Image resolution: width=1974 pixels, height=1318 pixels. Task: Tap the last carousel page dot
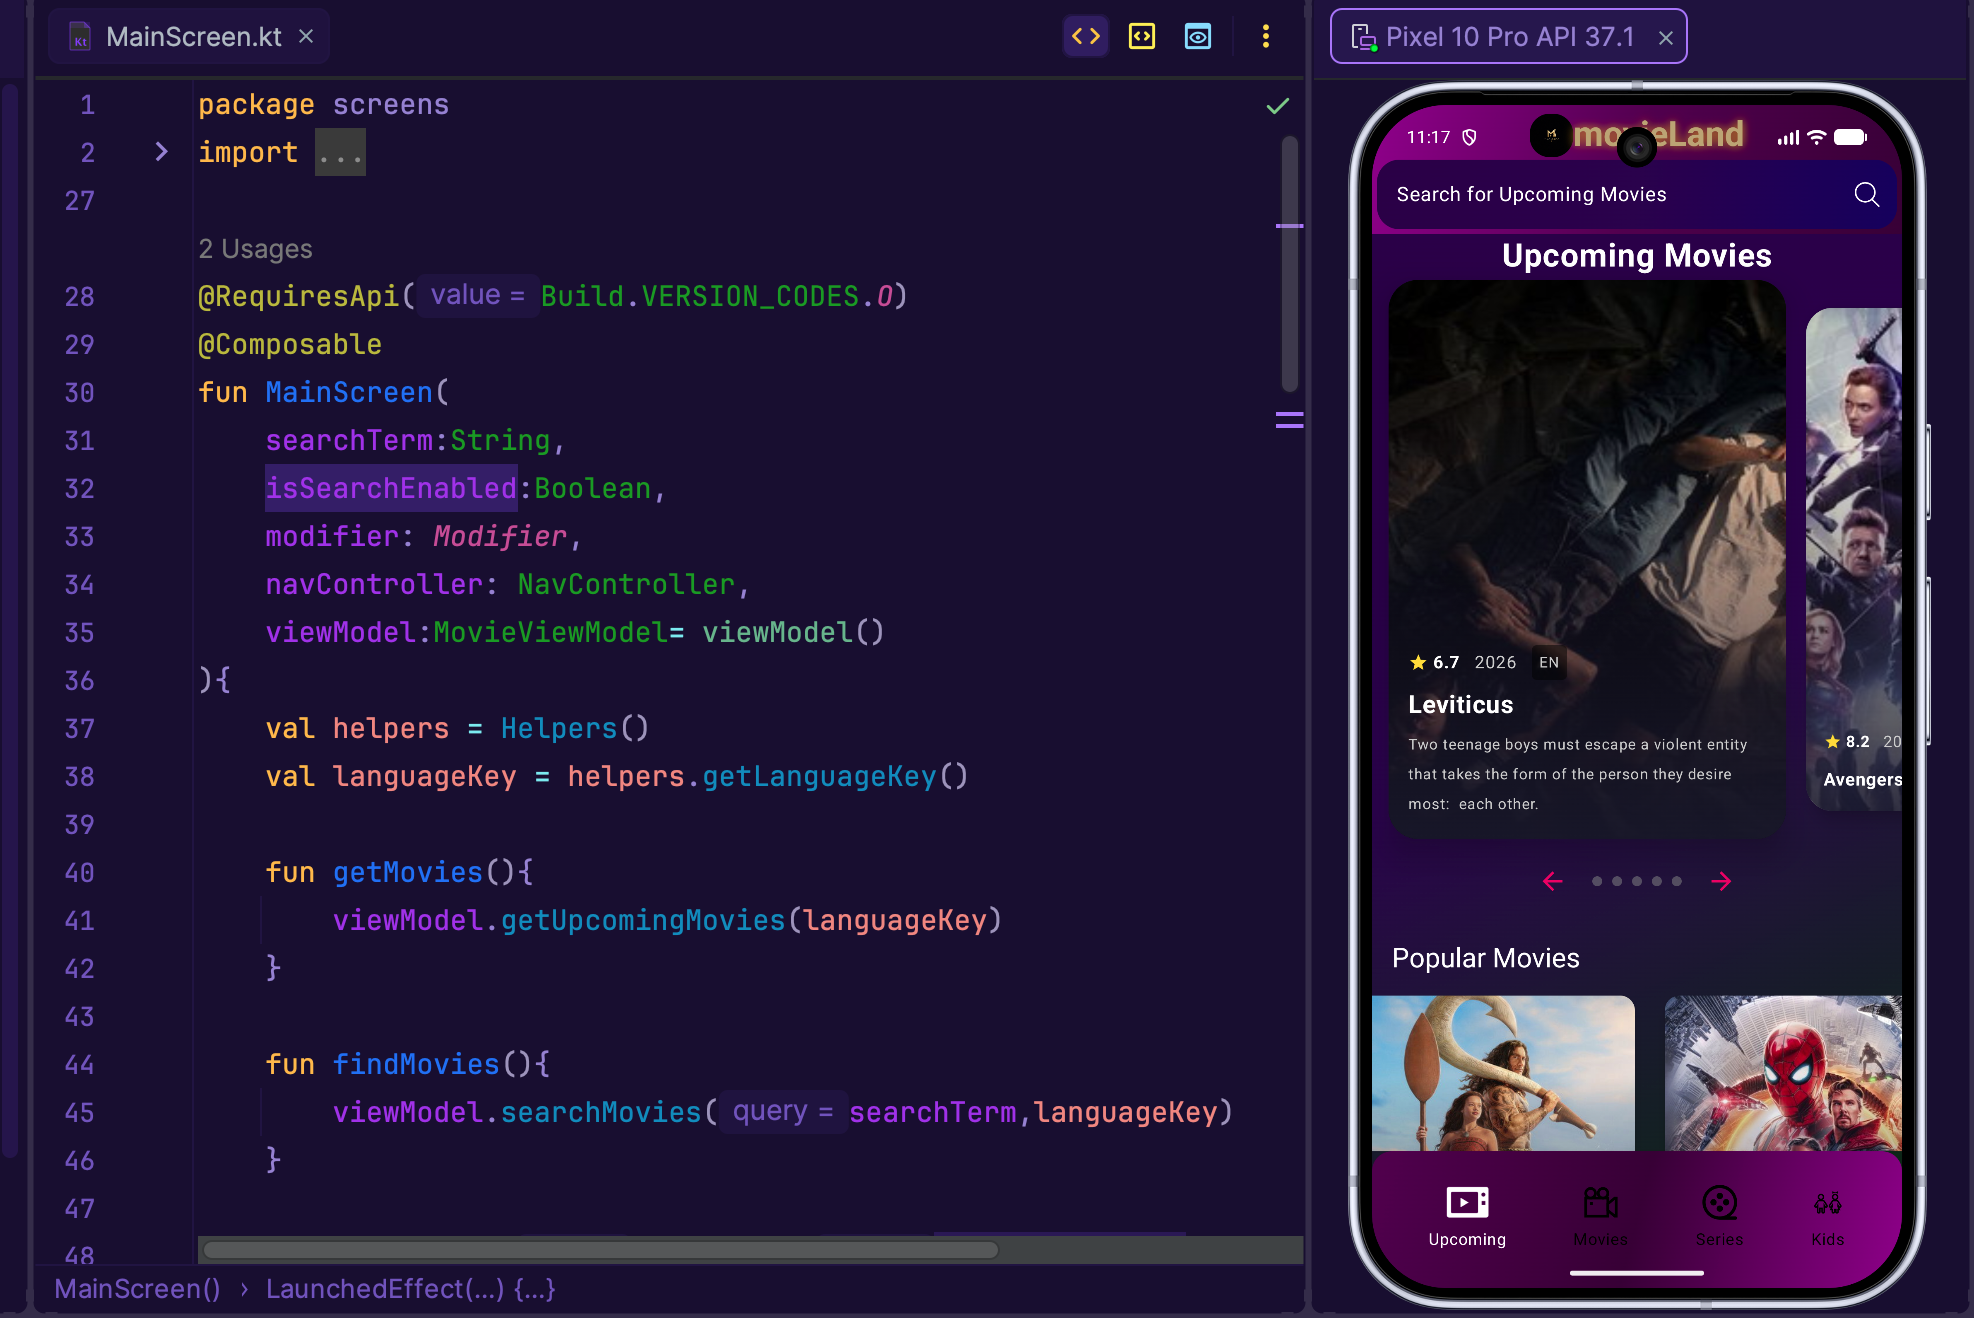tap(1677, 881)
